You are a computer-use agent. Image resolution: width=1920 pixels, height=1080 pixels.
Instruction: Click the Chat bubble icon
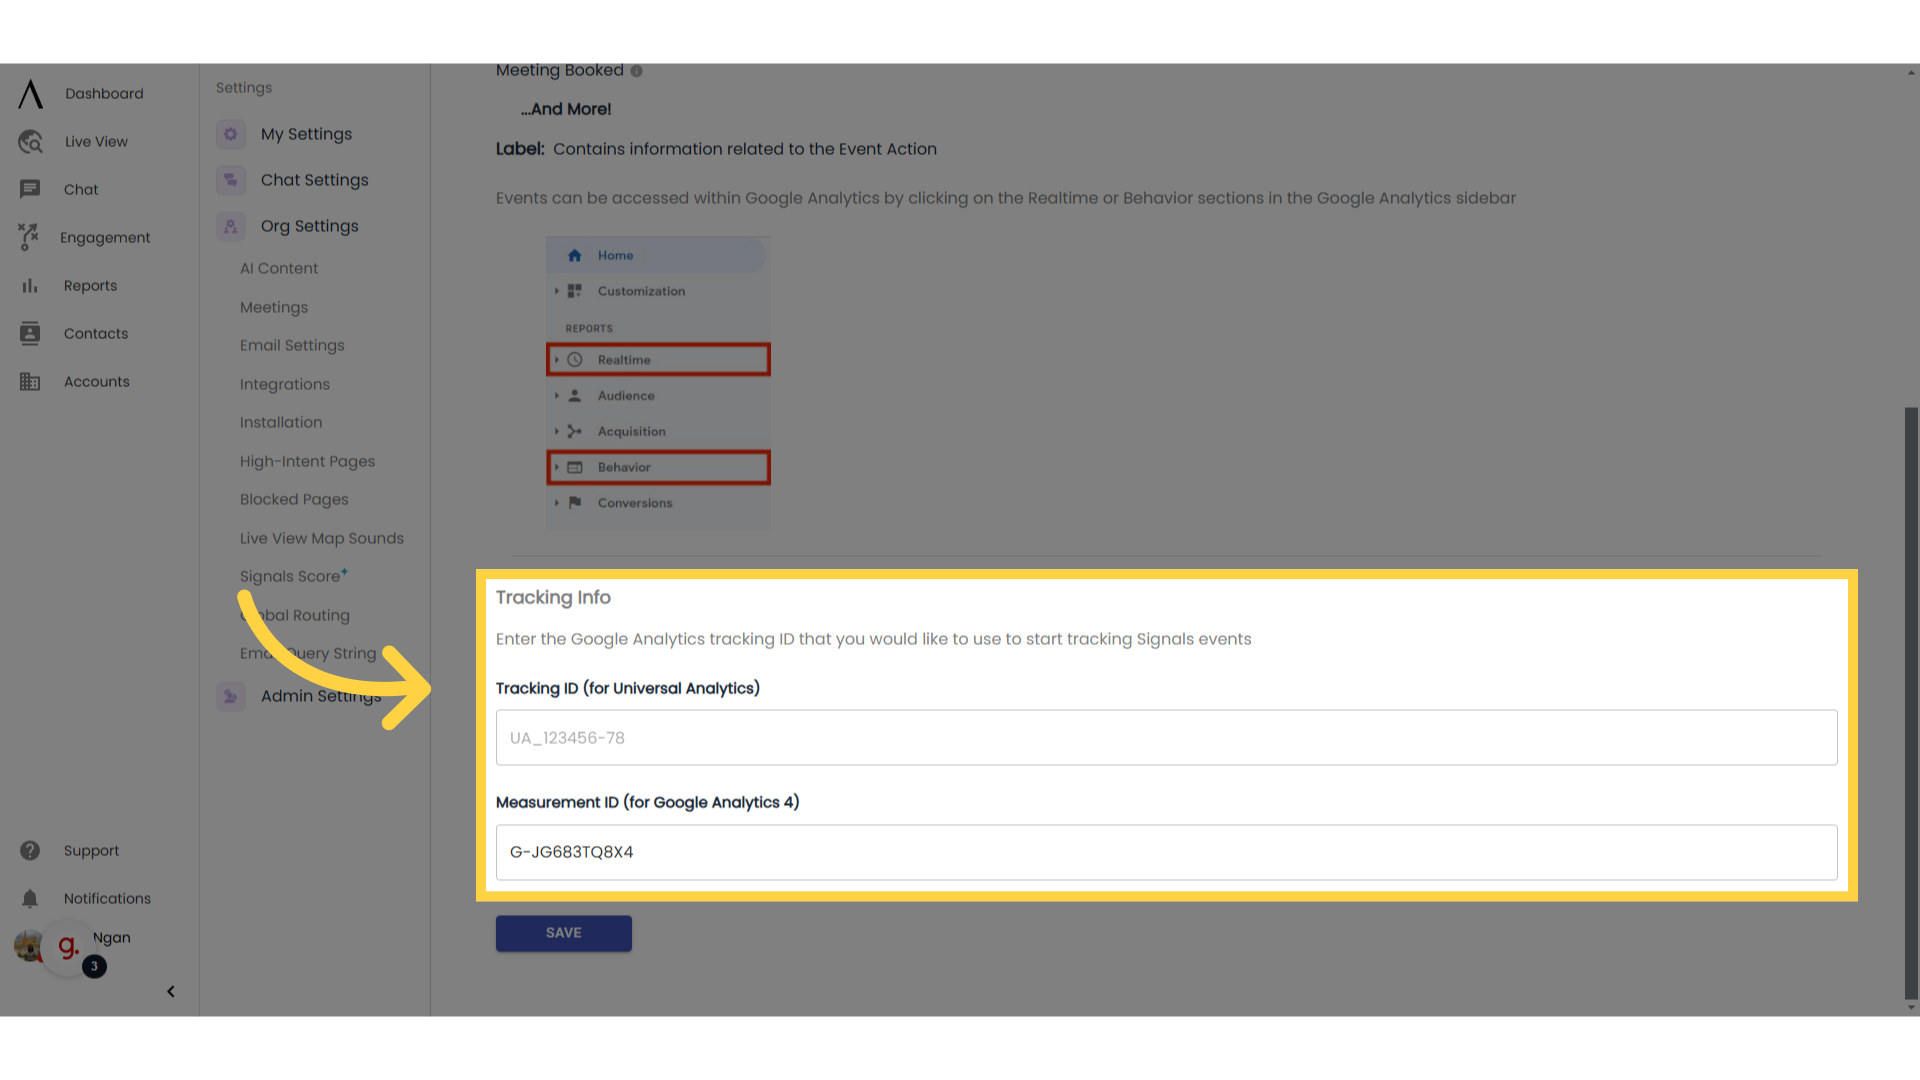pos(30,189)
